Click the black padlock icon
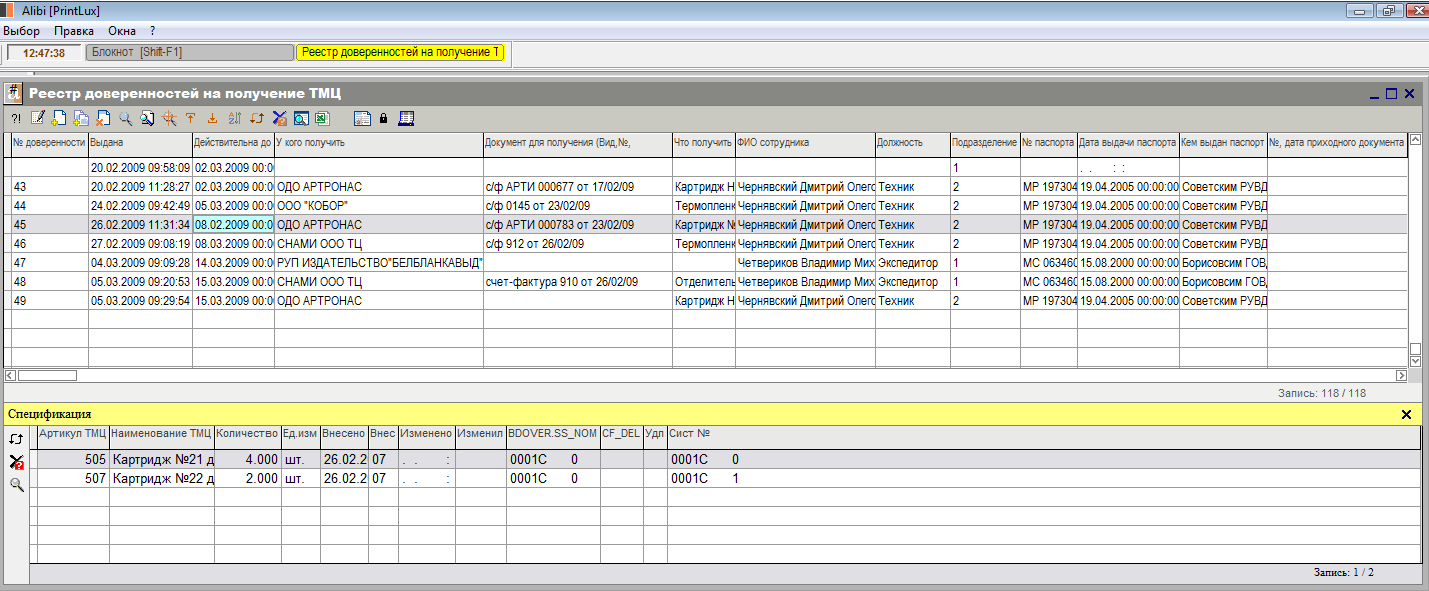The width and height of the screenshot is (1429, 591). (x=383, y=119)
